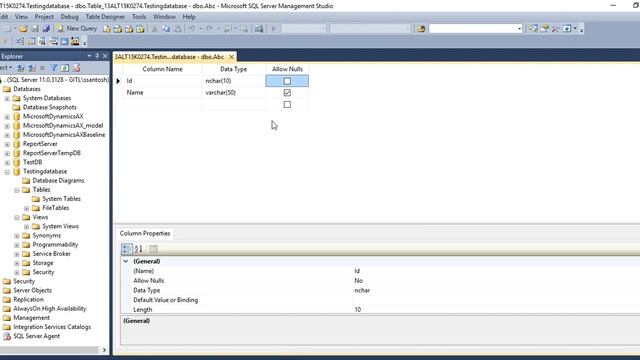Click the Redo arrow icon in the toolbar
640x360 pixels.
(x=209, y=29)
